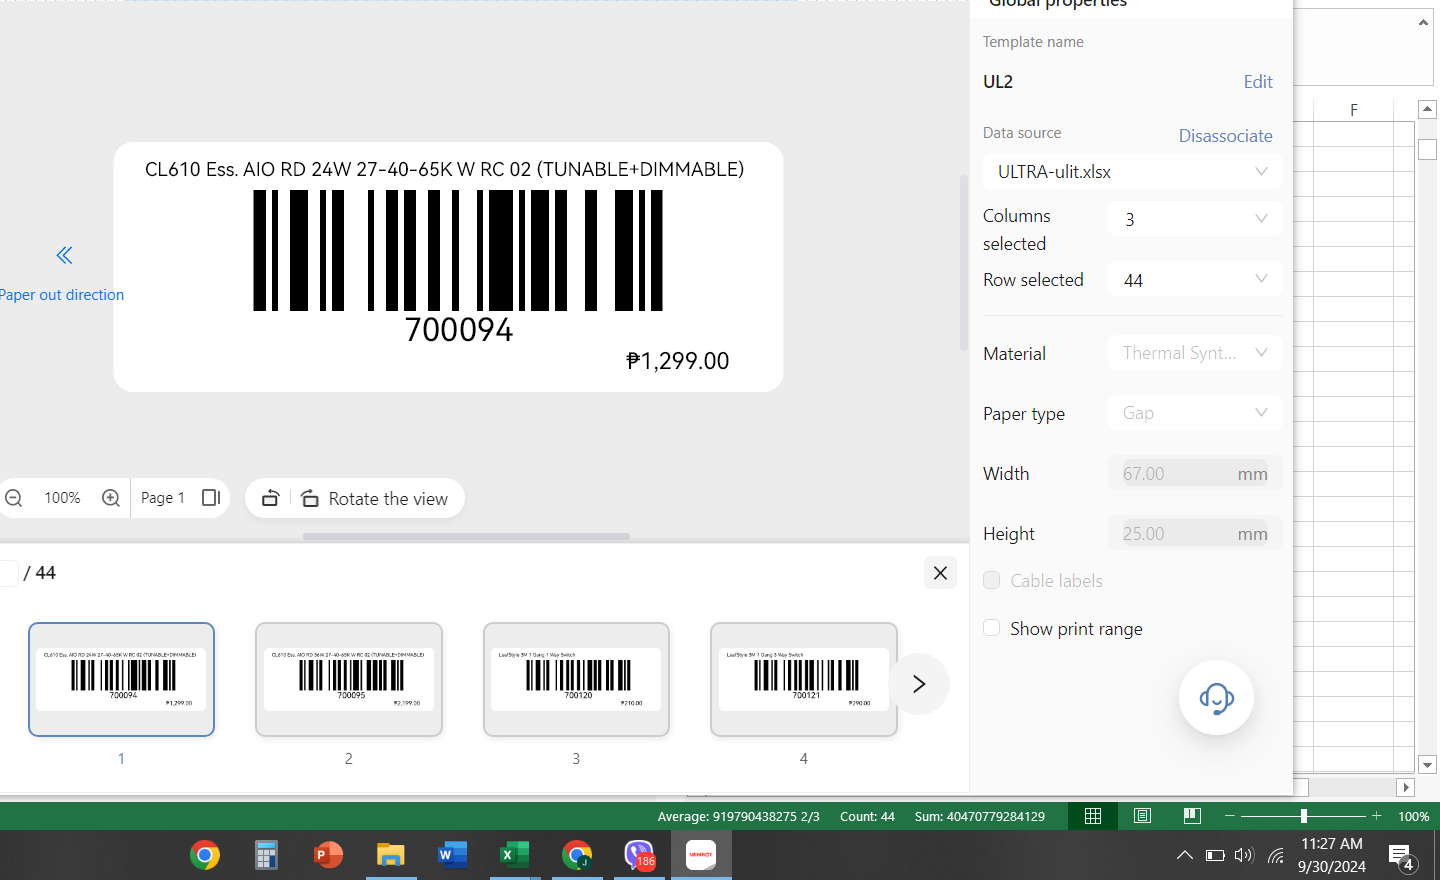Select label thumbnail number 3

(576, 680)
